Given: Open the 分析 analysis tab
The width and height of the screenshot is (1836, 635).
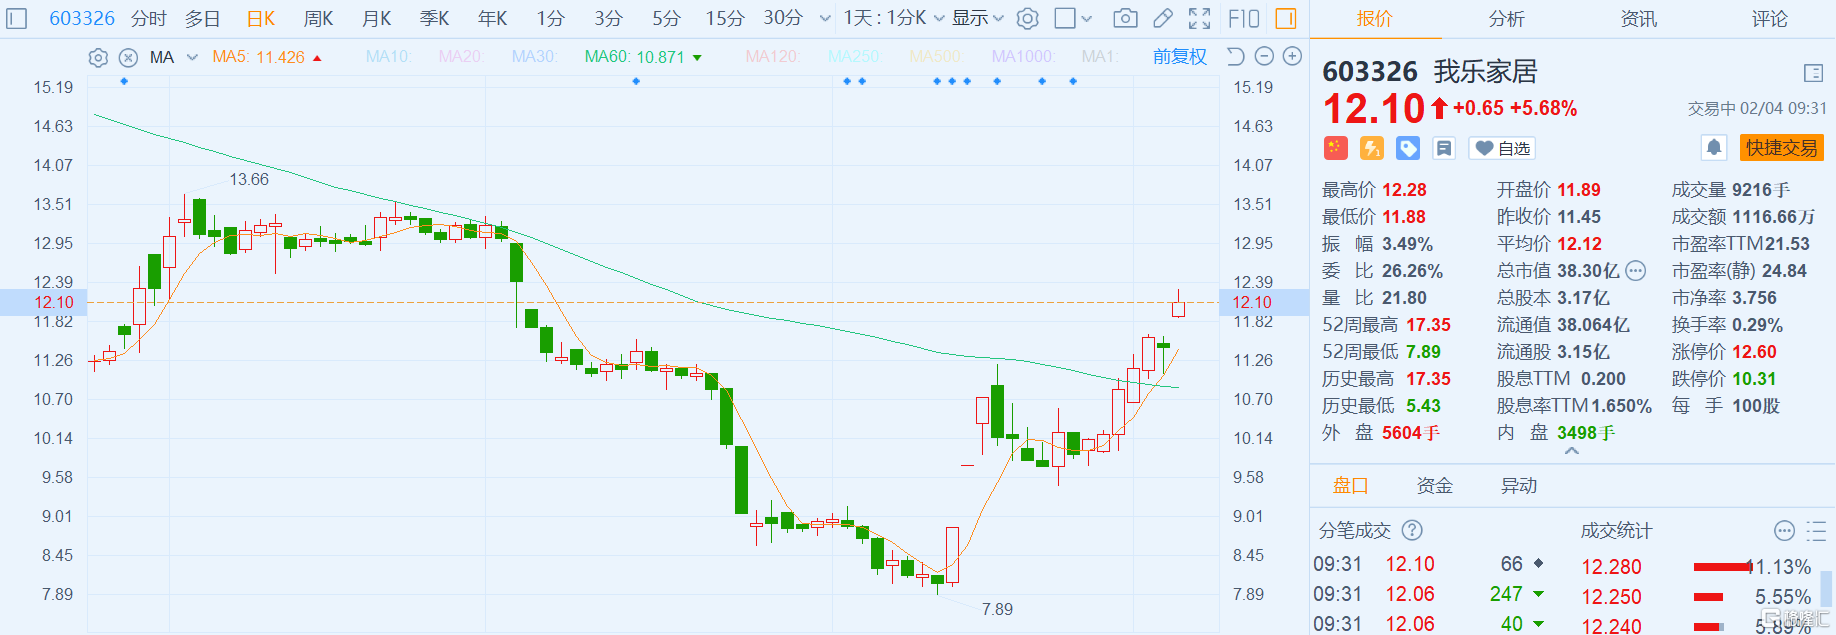Looking at the screenshot, I should (x=1507, y=19).
